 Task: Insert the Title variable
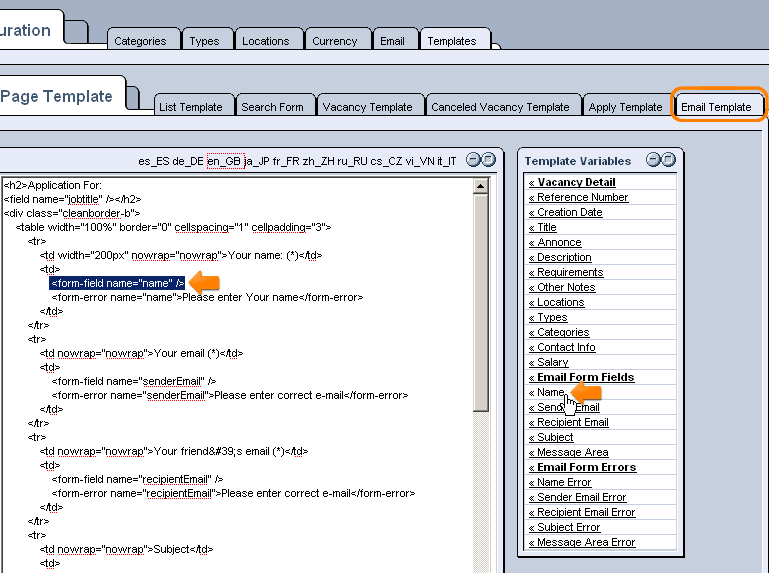542,227
